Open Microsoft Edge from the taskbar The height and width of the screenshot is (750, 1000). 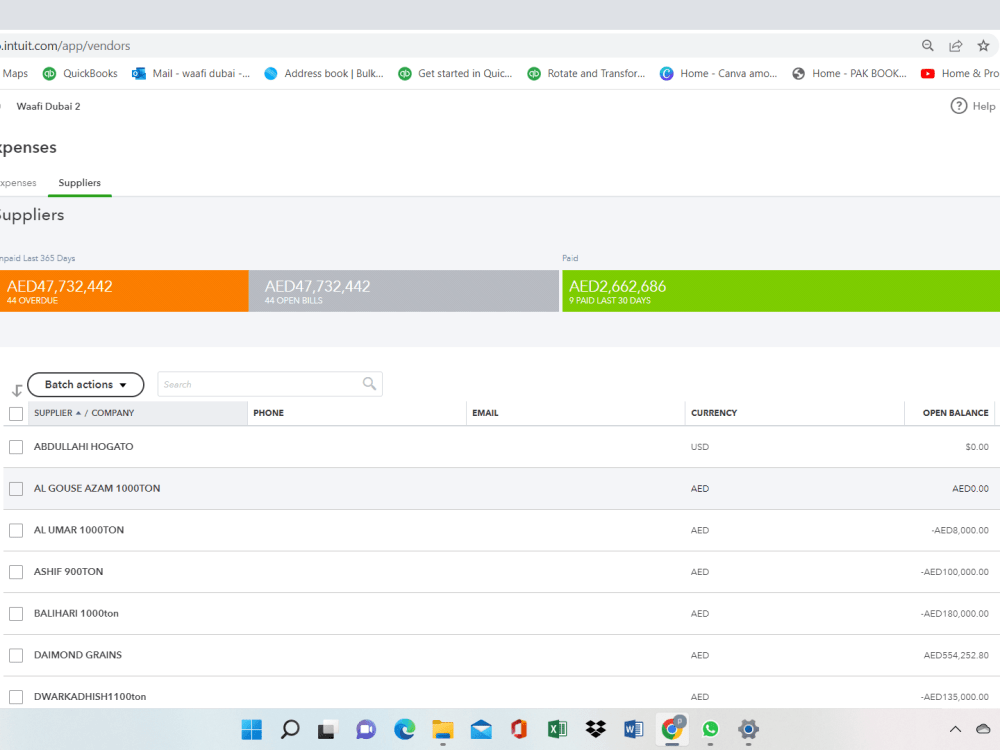click(x=404, y=729)
